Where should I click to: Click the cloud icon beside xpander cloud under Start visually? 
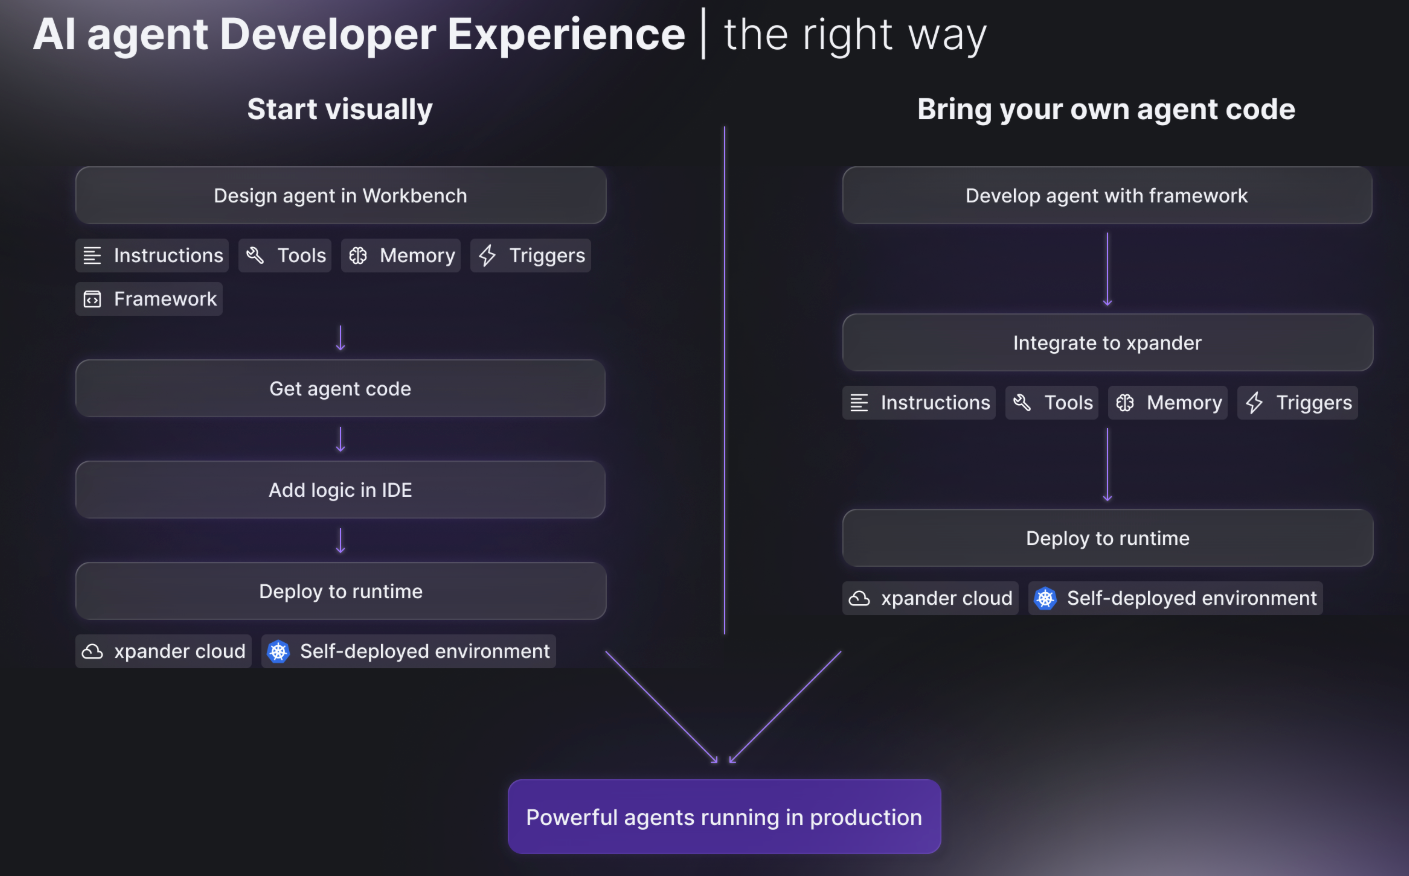tap(92, 652)
